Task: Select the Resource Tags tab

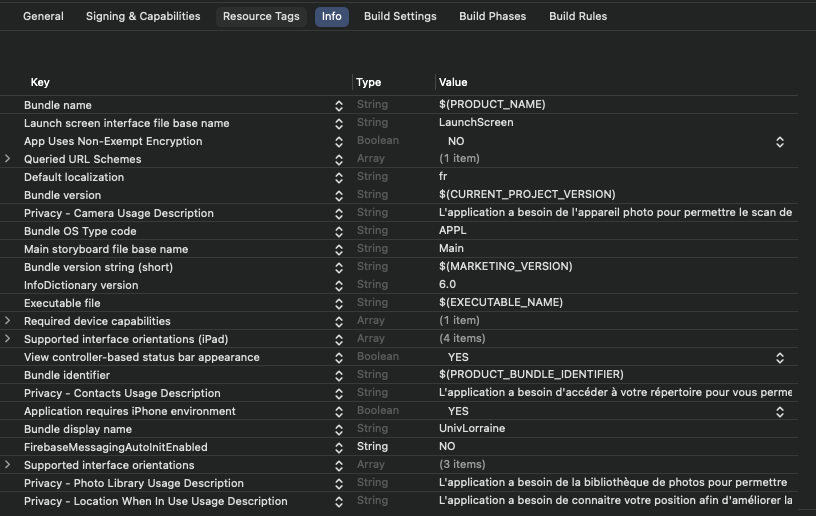Action: (261, 16)
